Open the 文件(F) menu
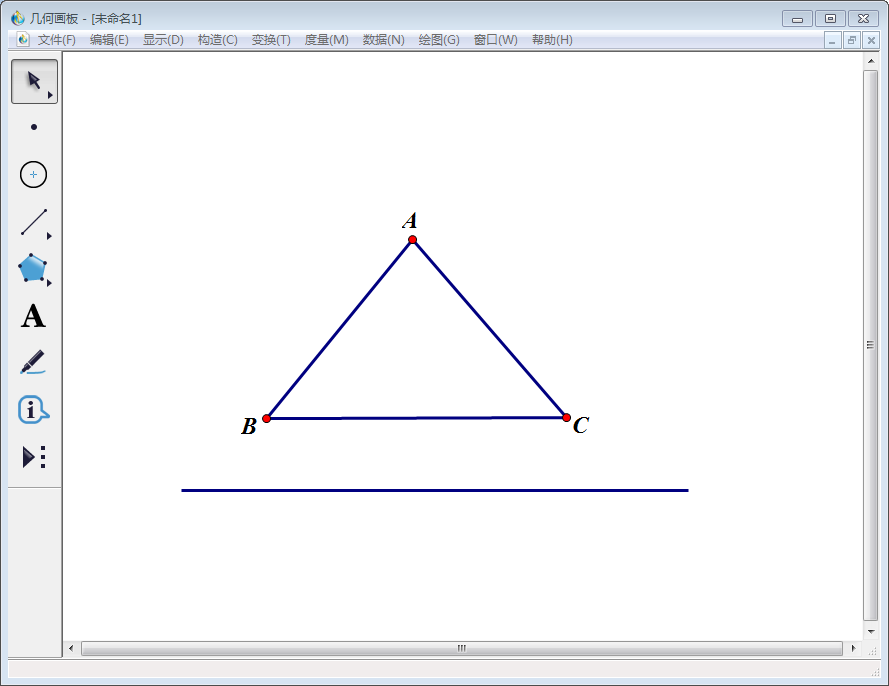The height and width of the screenshot is (686, 889). coord(57,40)
